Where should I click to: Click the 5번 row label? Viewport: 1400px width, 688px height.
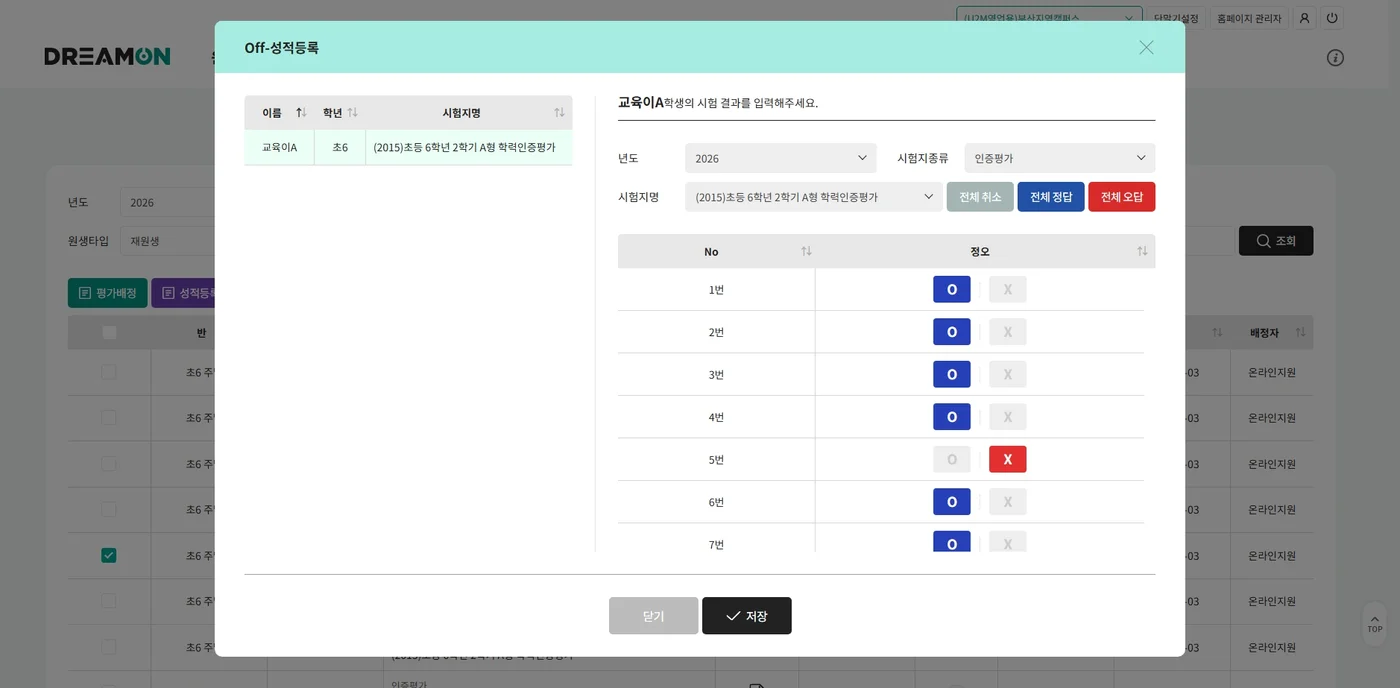[716, 460]
